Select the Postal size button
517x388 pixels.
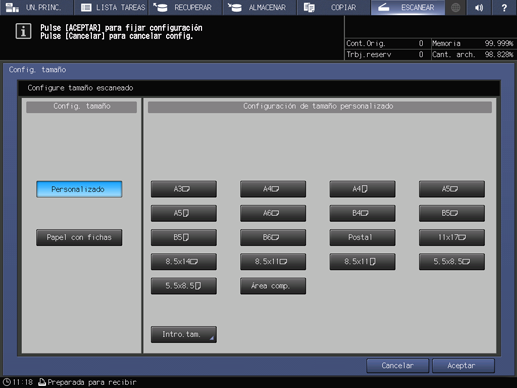(362, 237)
